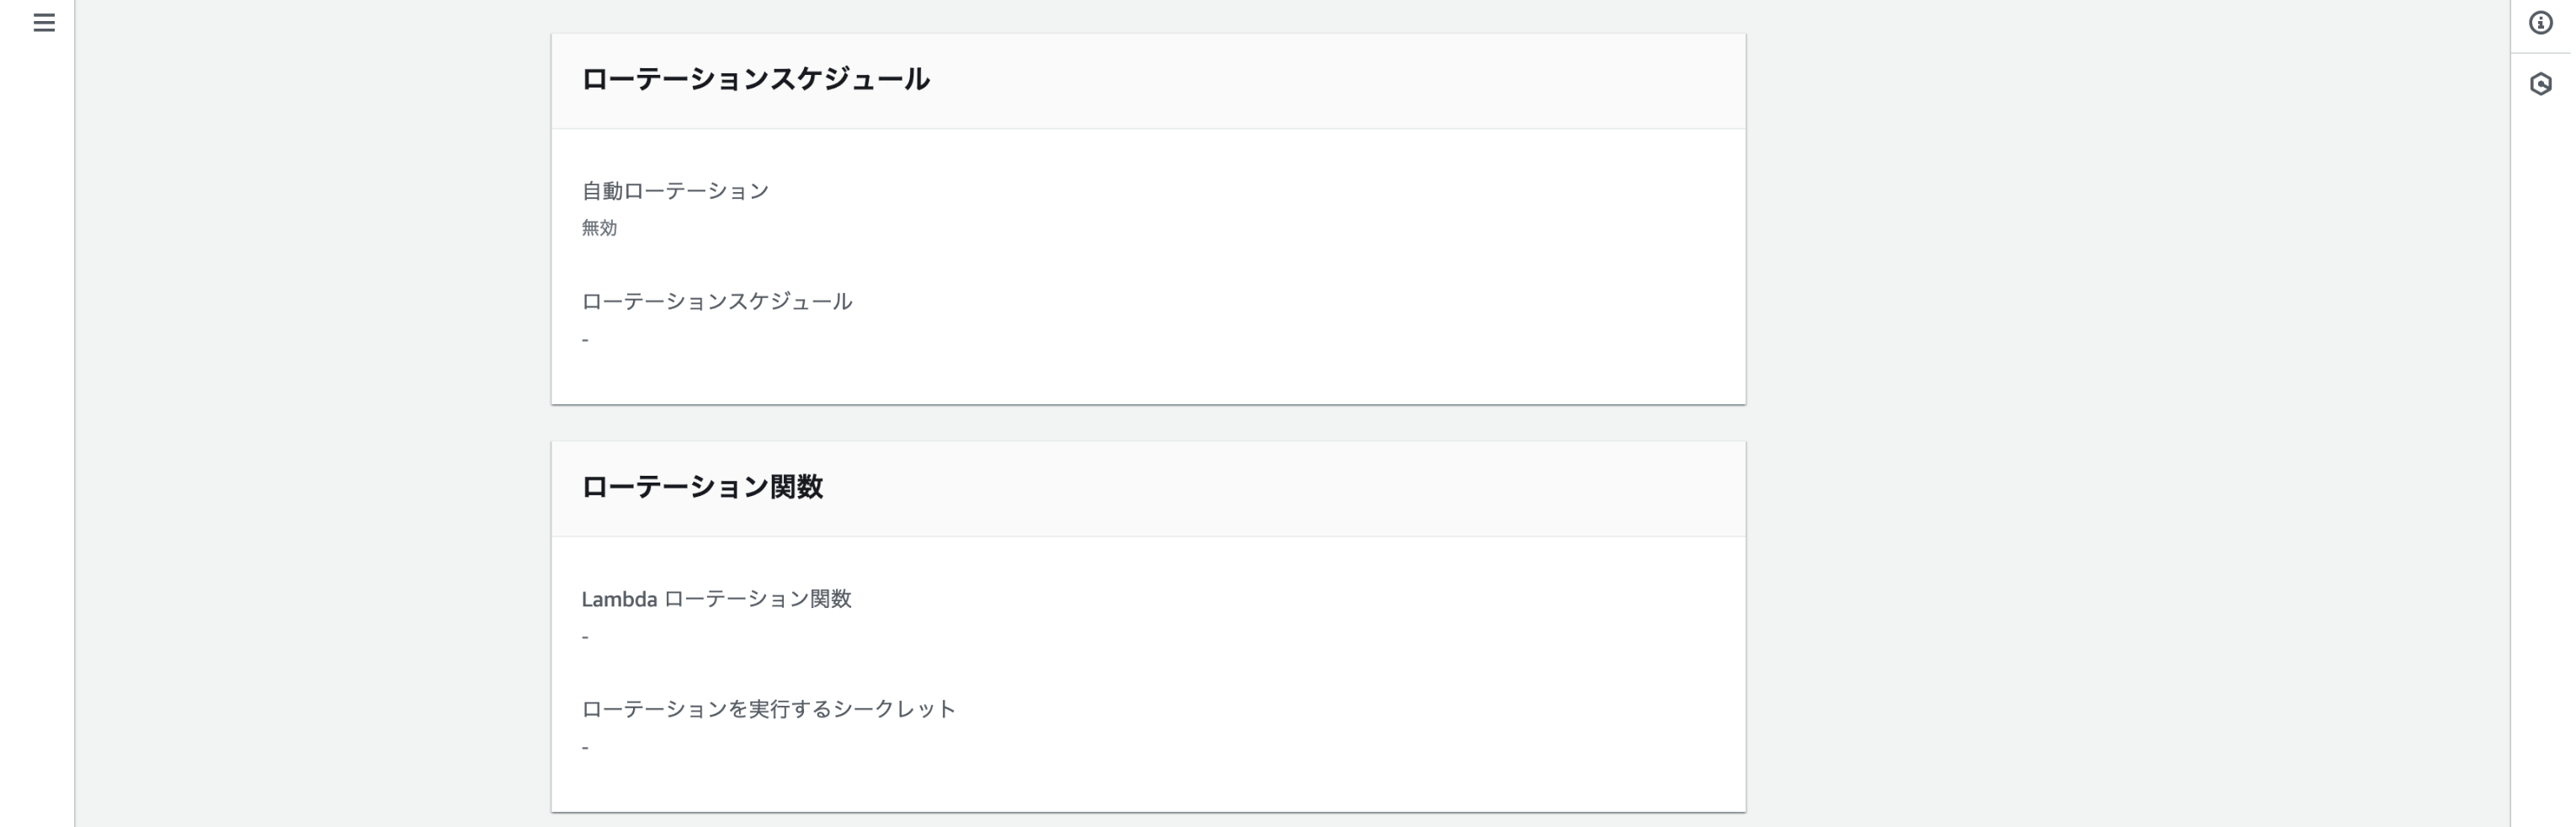Click the collapsed left navigation strip below hamburger
Screen dimensions: 2576x827
[x=37, y=400]
